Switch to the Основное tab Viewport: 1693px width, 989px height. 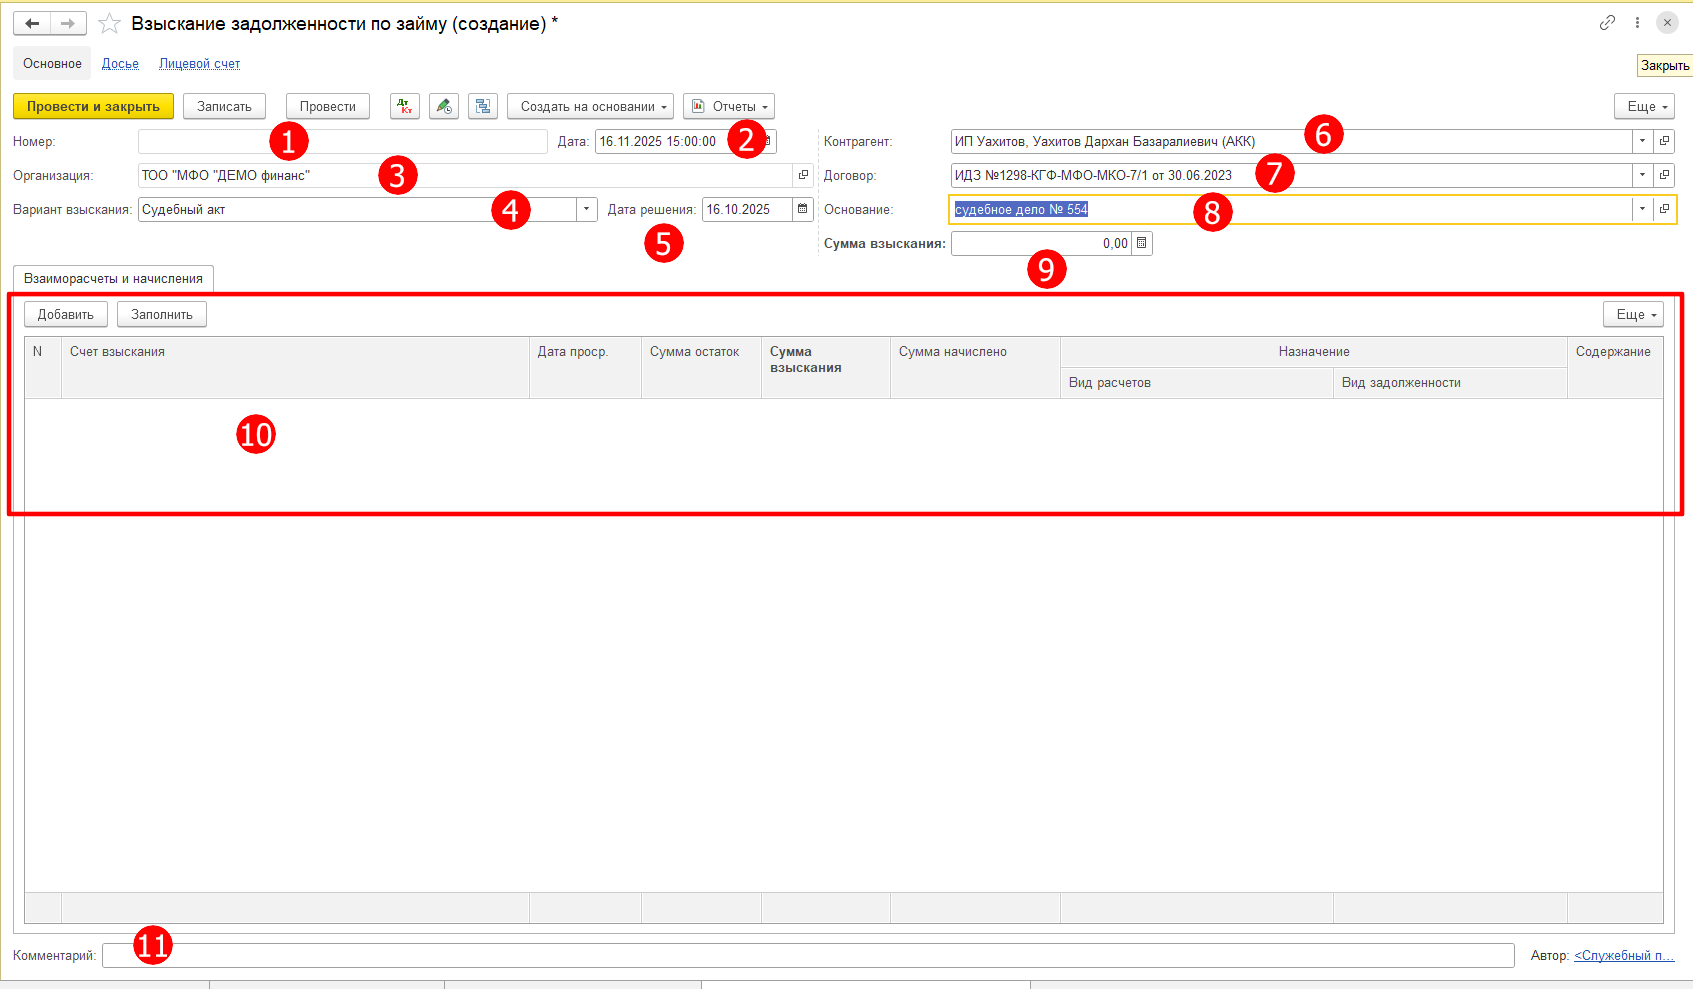tap(52, 63)
